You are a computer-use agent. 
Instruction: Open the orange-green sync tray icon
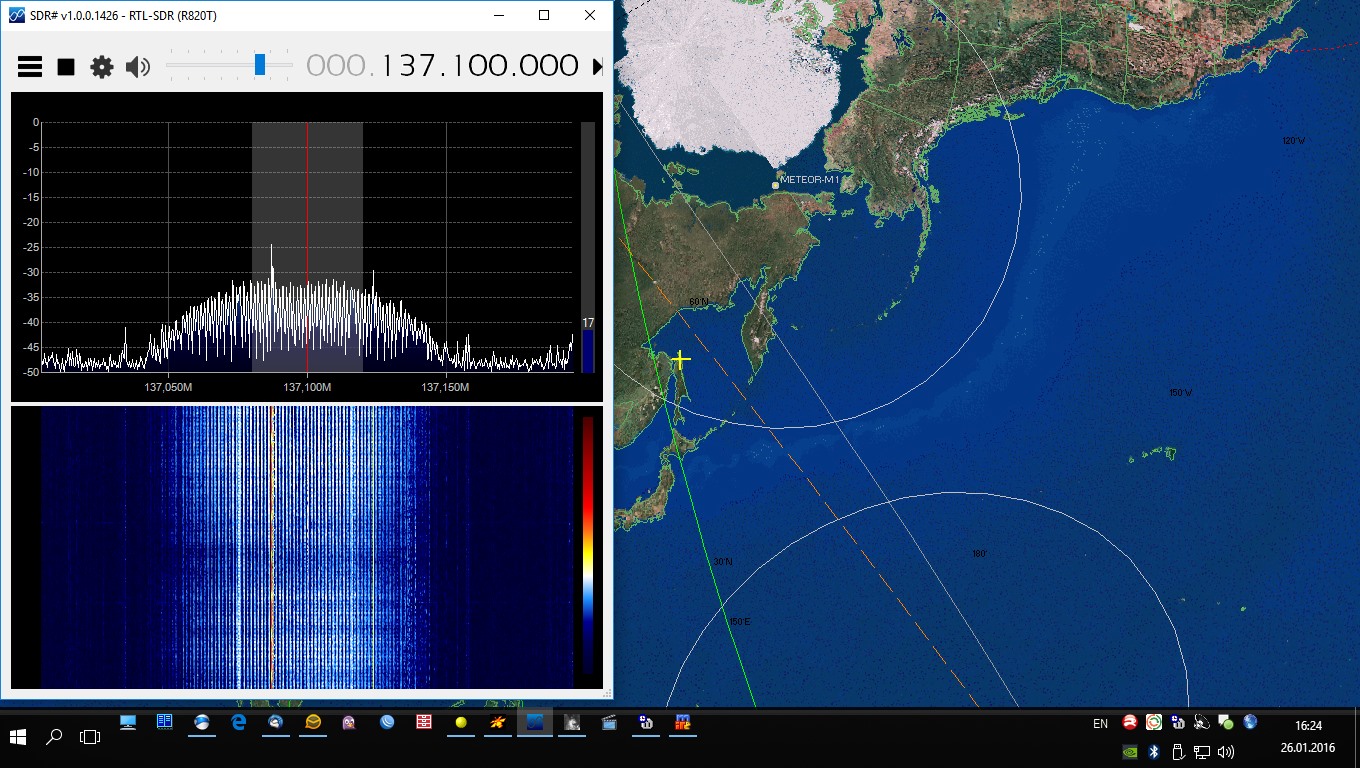[1154, 722]
